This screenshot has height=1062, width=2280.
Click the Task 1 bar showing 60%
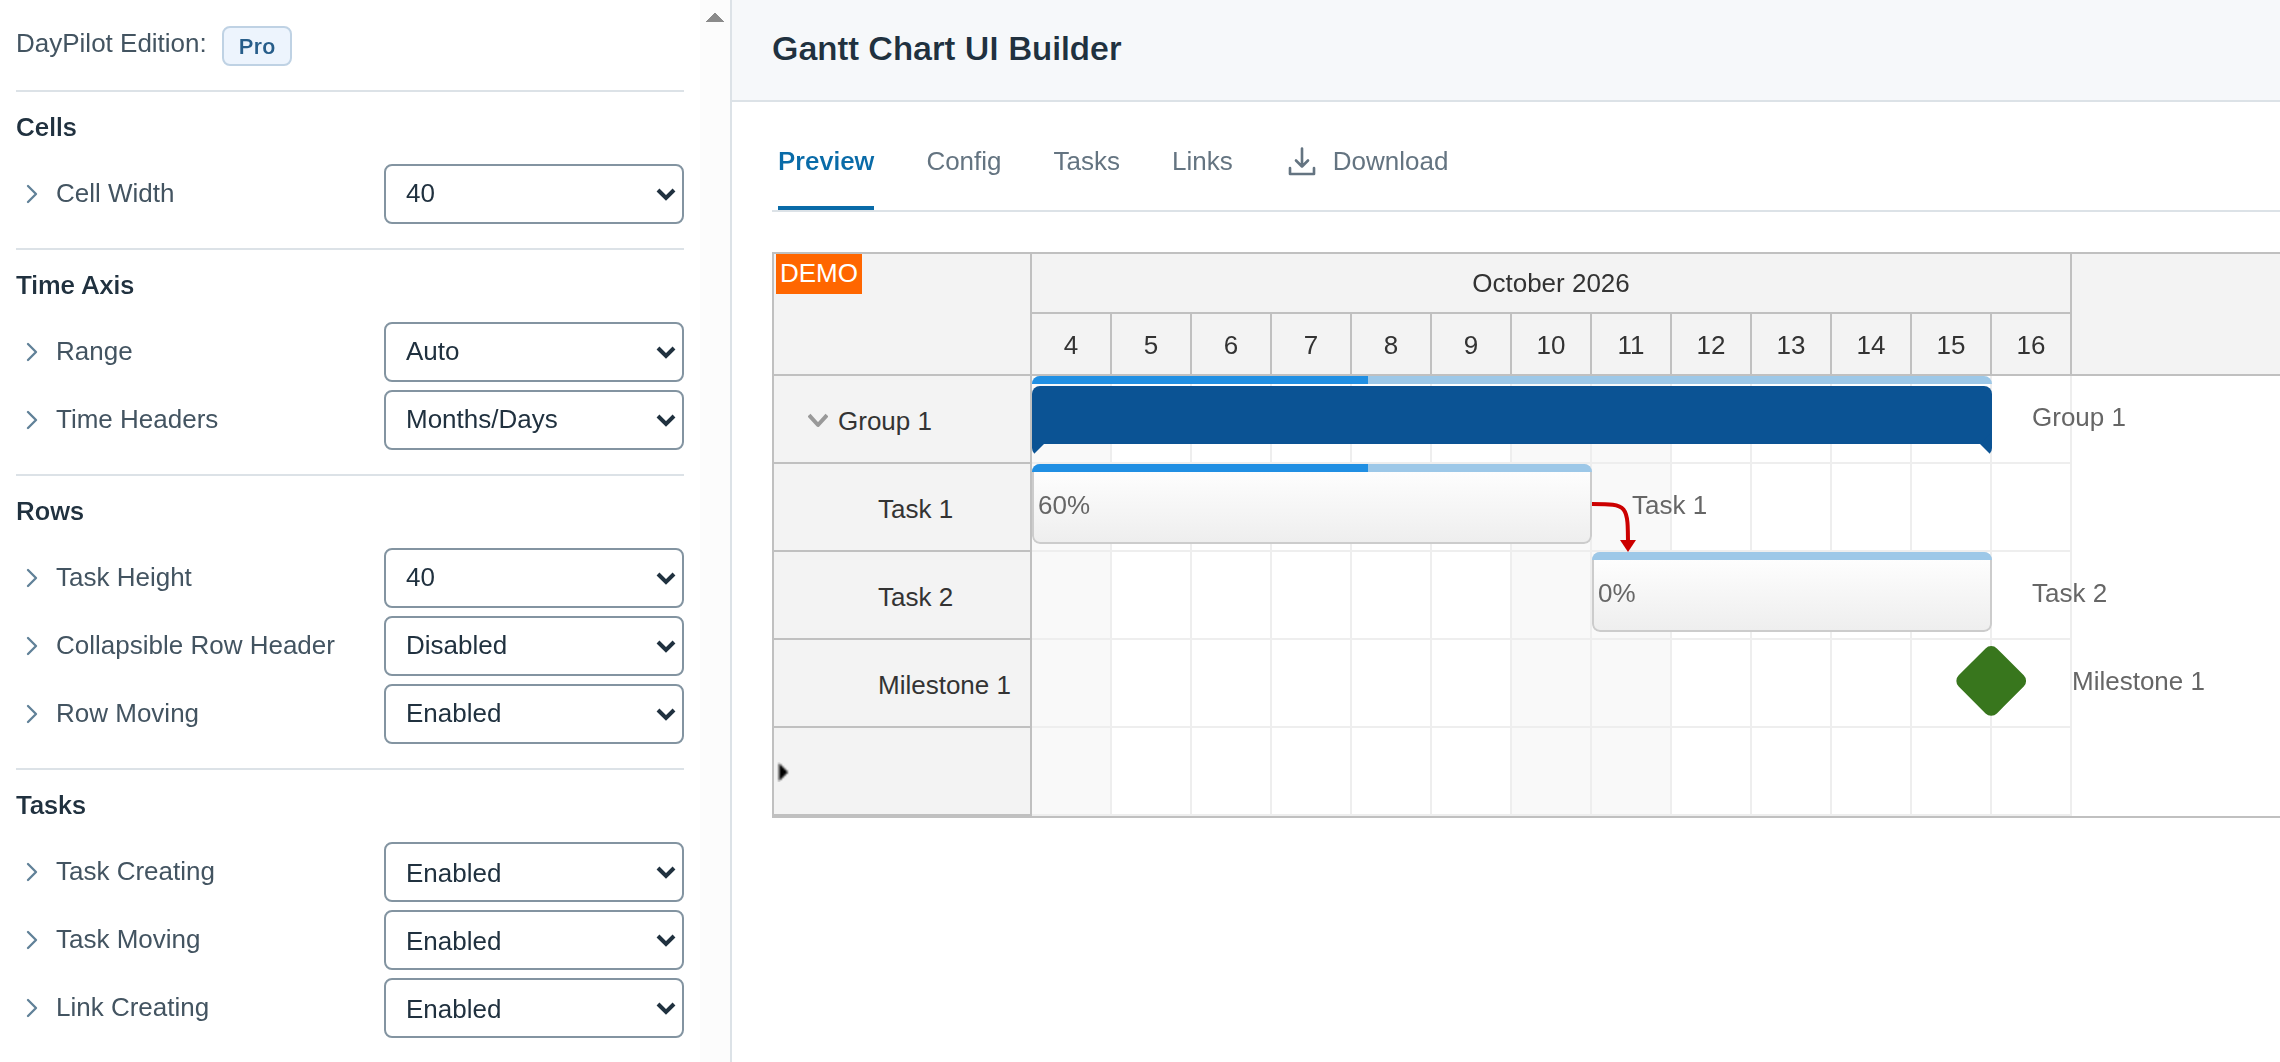1312,505
